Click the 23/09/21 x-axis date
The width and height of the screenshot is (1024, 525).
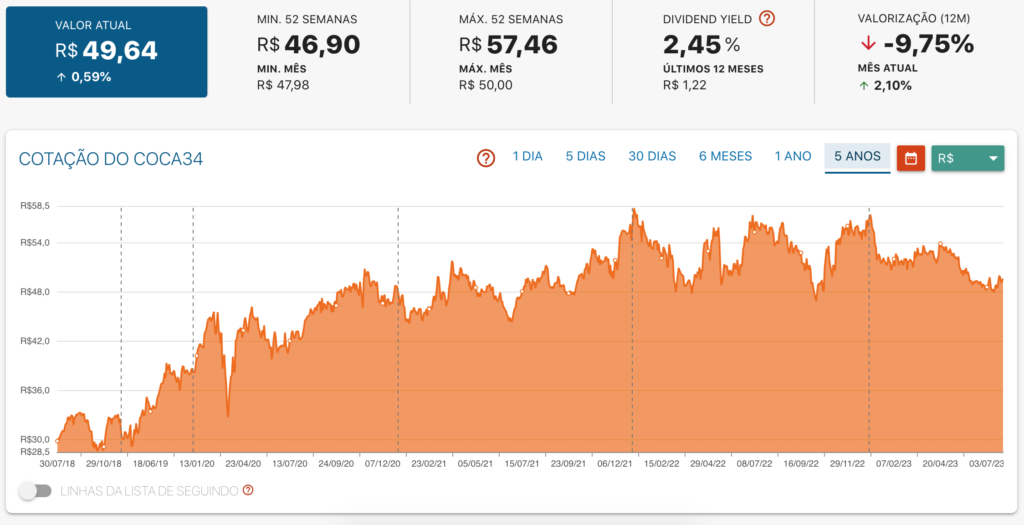click(568, 463)
